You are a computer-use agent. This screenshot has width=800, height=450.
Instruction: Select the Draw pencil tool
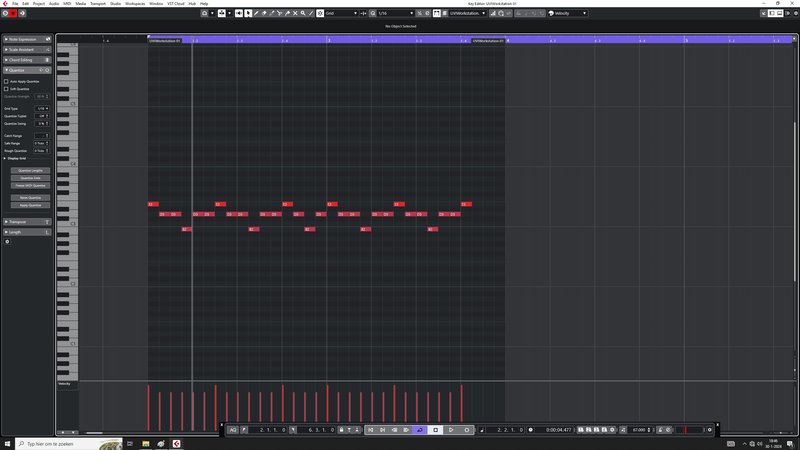point(256,13)
